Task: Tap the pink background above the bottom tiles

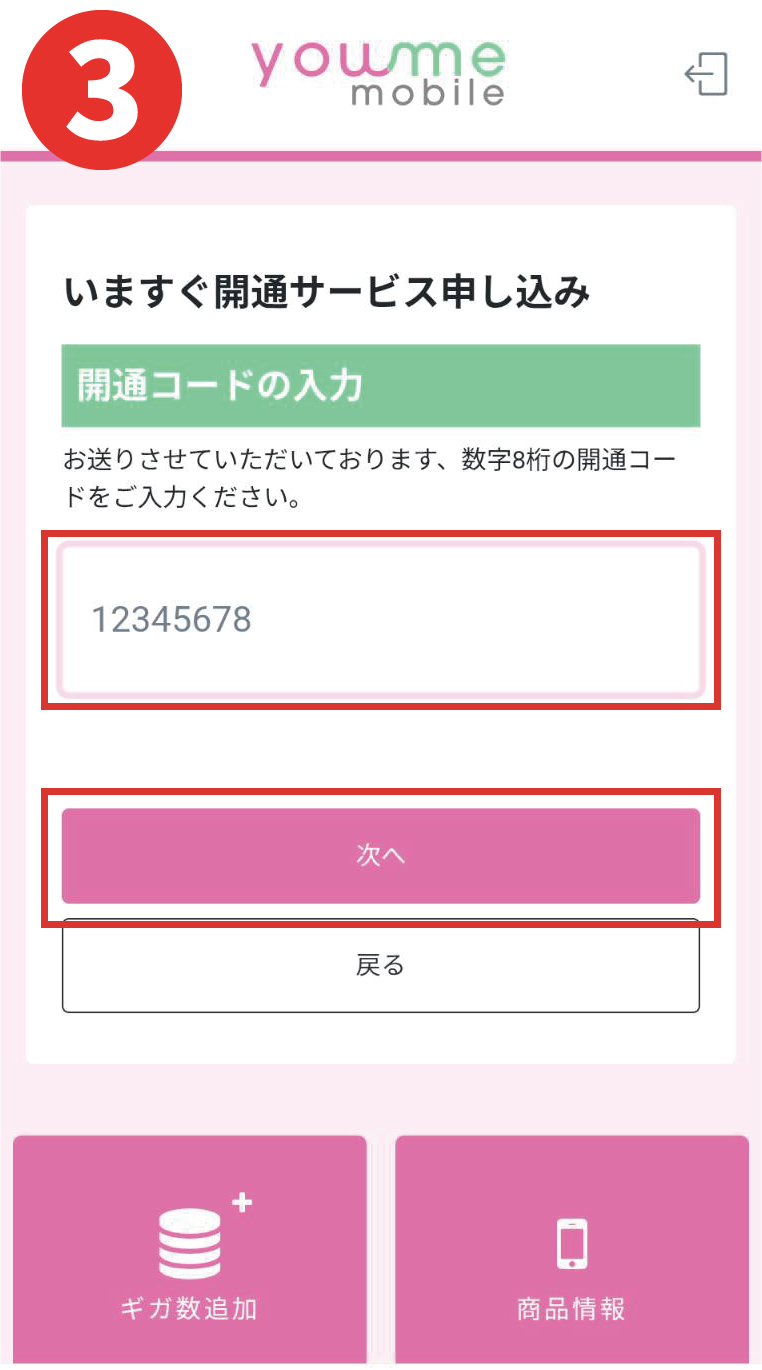Action: coord(380,1100)
